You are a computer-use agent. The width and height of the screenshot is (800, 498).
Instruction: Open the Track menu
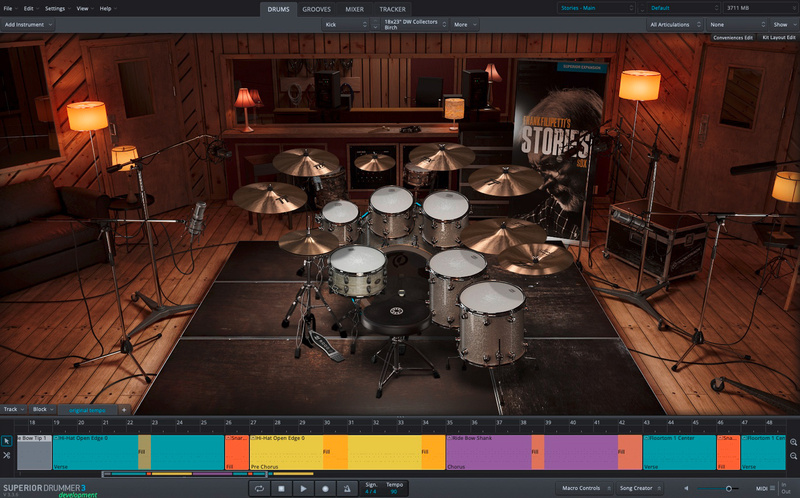click(x=14, y=409)
